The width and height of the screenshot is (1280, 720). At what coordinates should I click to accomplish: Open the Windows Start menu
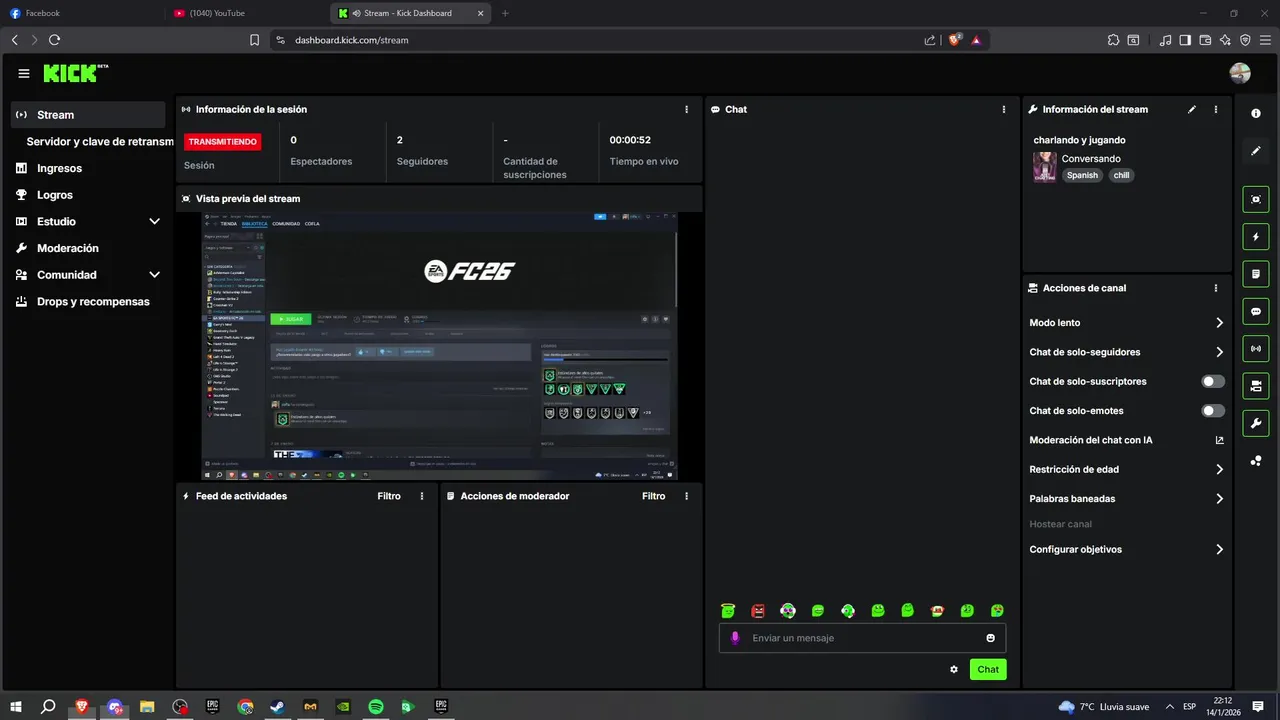(16, 706)
